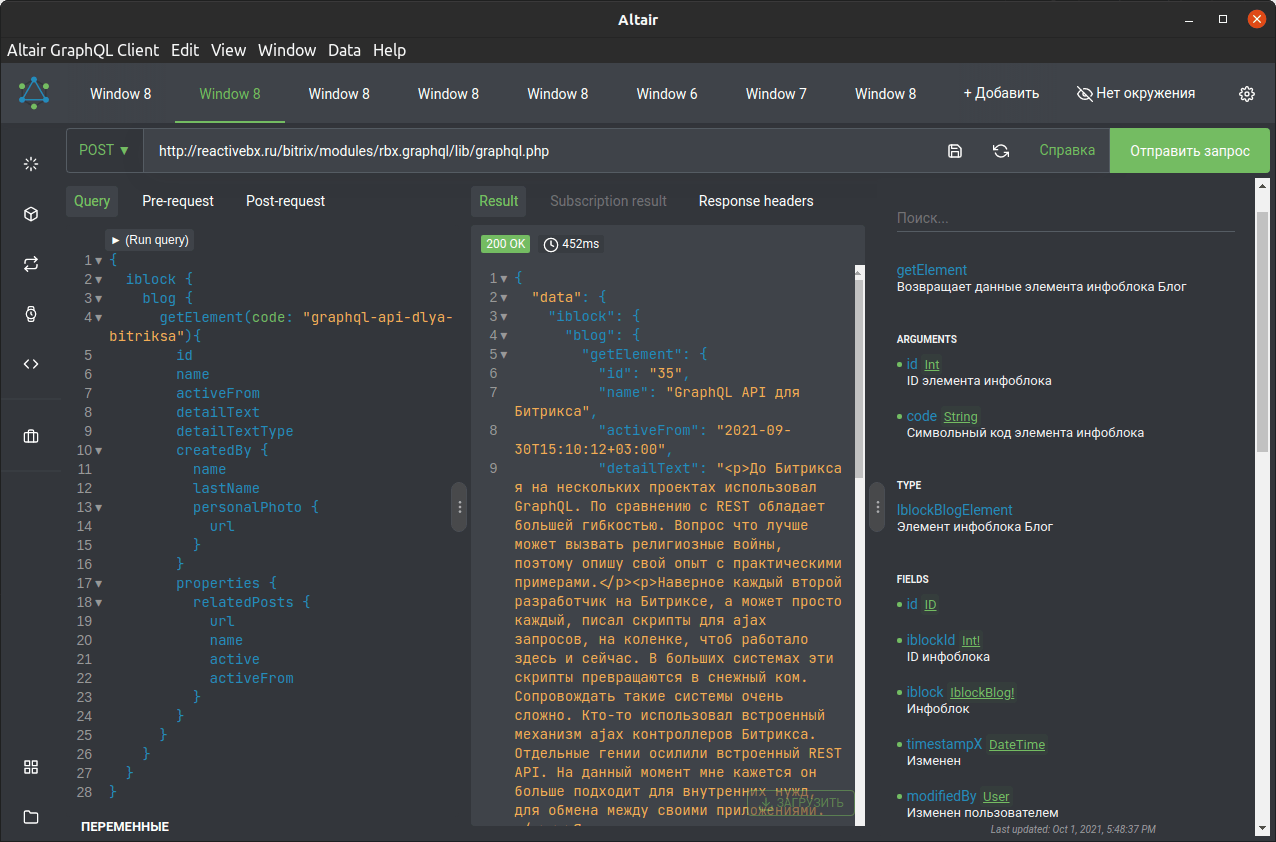The width and height of the screenshot is (1276, 842).
Task: Click the 'Отправить запрос' send button
Action: 1190,151
